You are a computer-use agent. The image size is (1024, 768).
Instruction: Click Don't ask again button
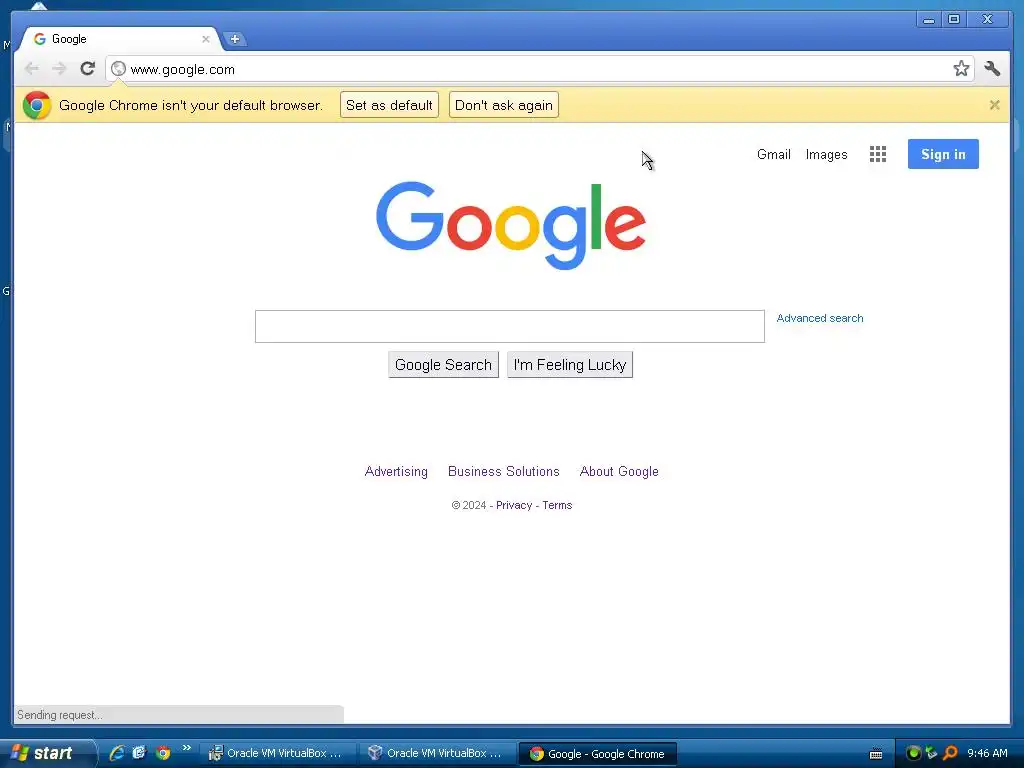click(504, 105)
